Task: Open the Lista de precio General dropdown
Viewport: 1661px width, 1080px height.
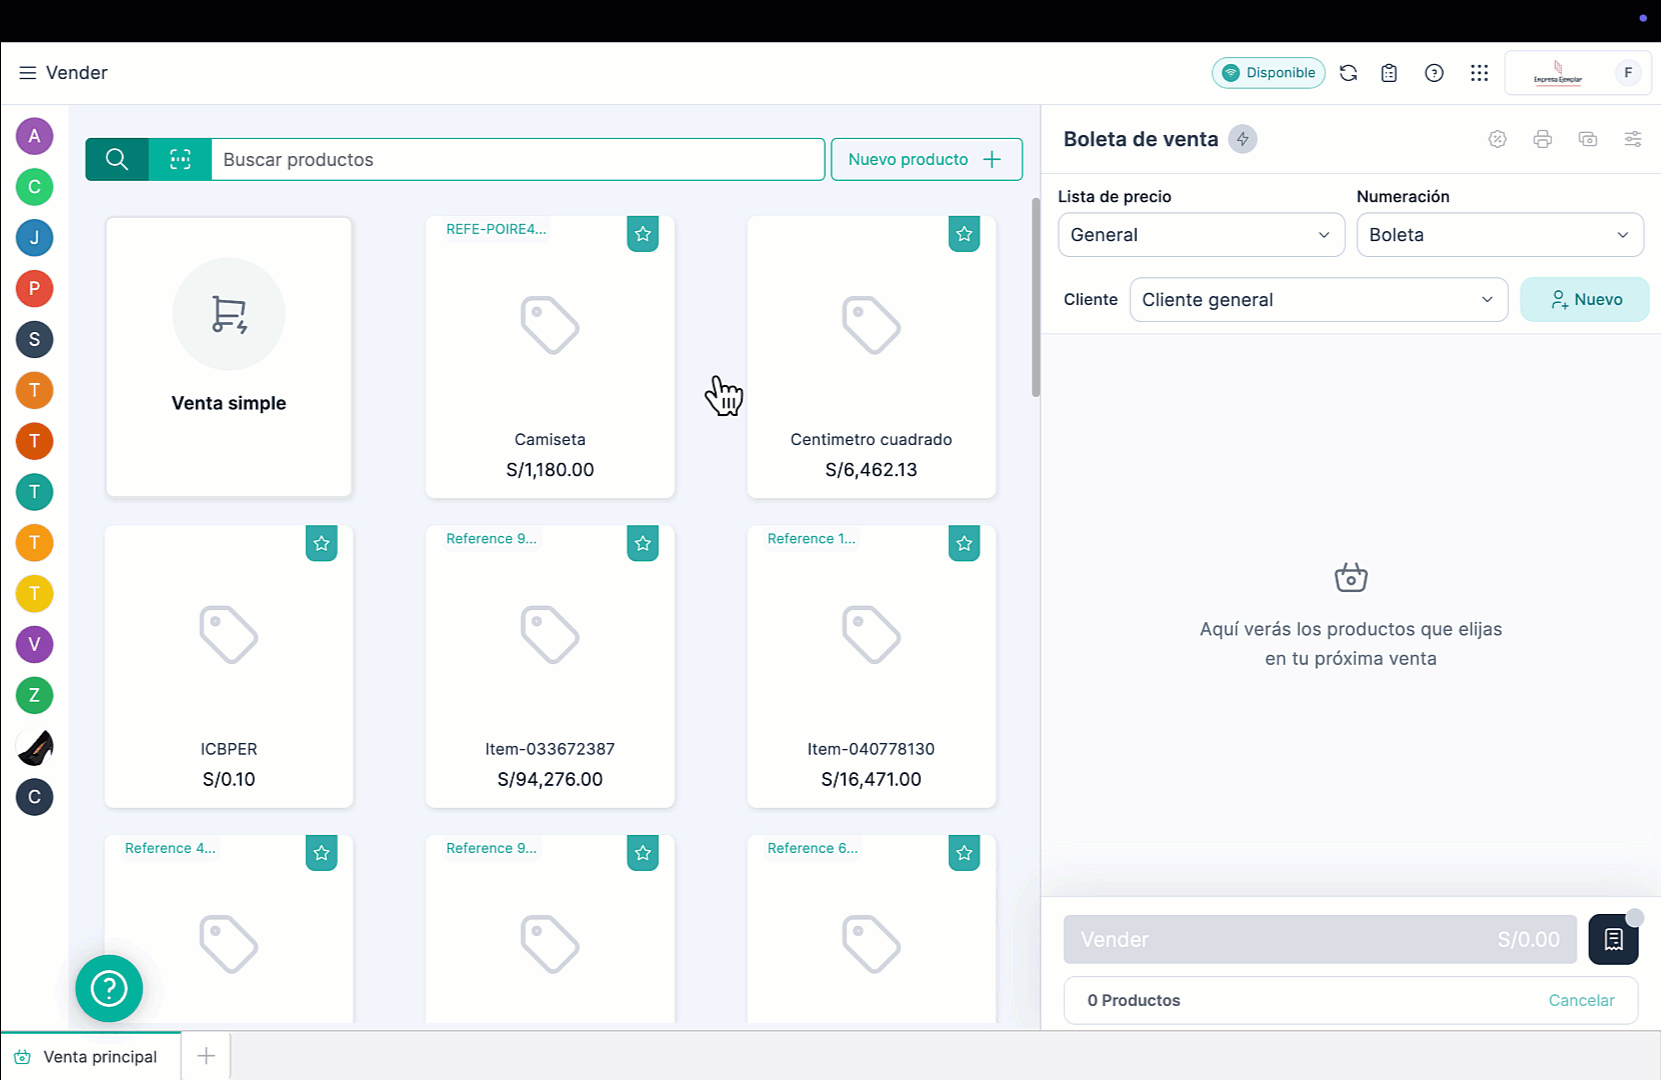Action: [x=1200, y=235]
